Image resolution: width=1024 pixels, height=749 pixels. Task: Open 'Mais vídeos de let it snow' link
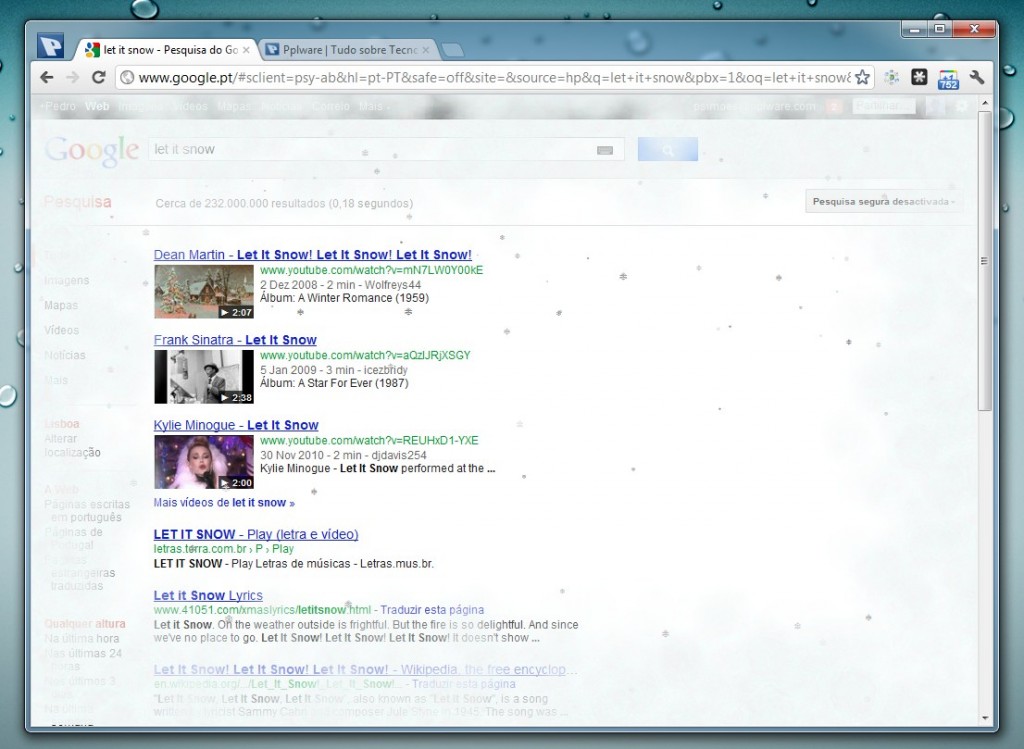pos(224,503)
